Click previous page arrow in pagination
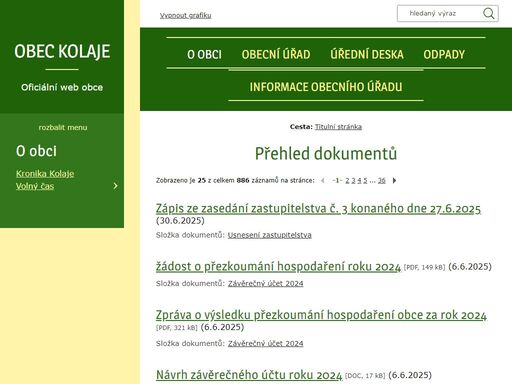Viewport: 512px width, 384px height. tap(322, 181)
